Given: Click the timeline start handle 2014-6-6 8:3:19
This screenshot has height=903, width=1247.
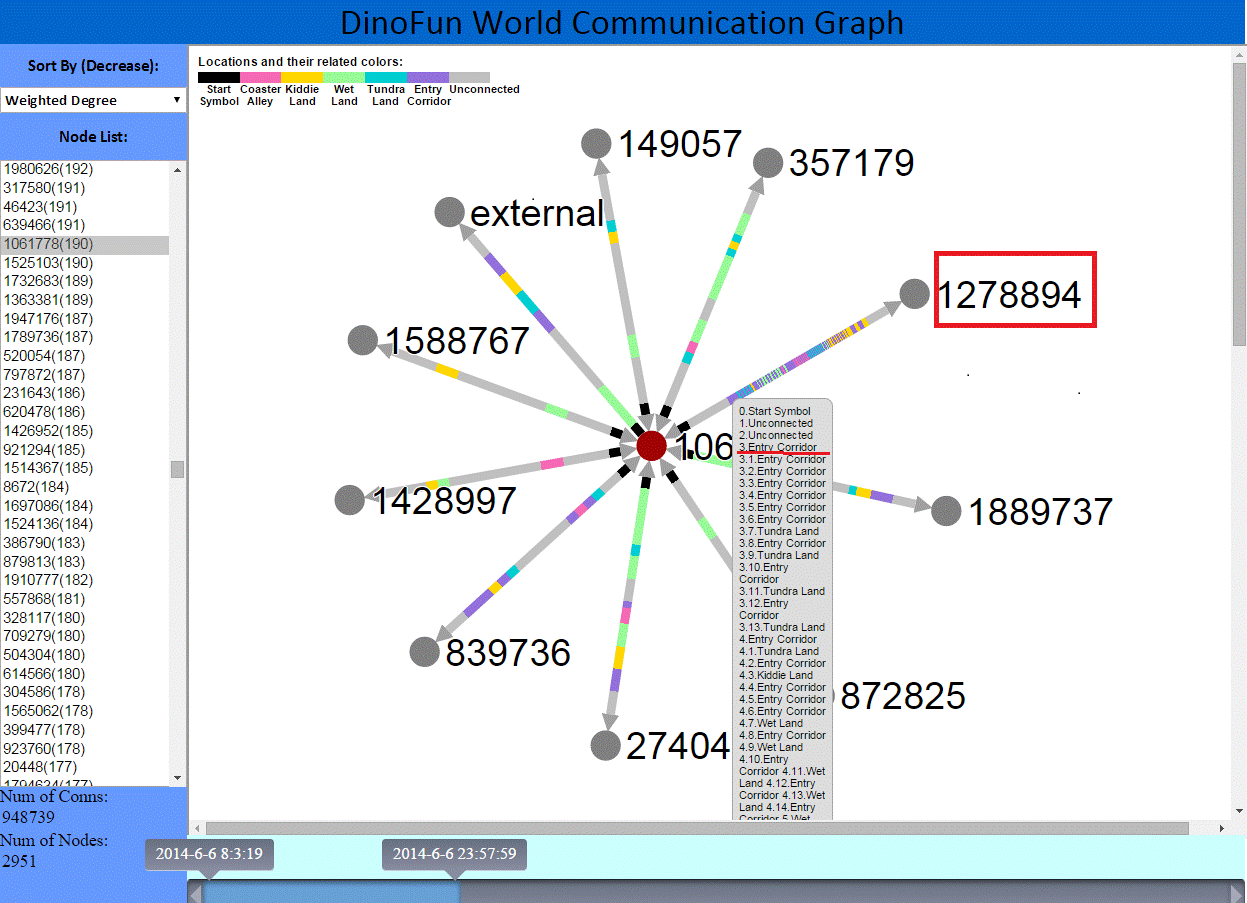Looking at the screenshot, I should tap(209, 855).
